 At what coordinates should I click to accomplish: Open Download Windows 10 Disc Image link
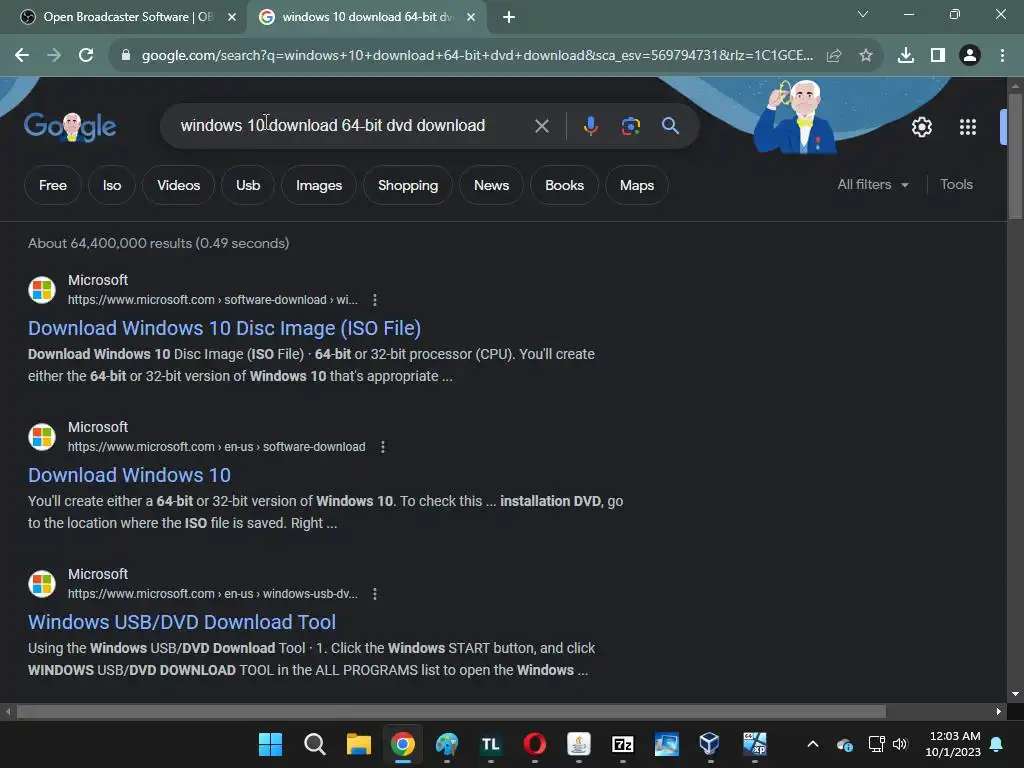[x=225, y=328]
